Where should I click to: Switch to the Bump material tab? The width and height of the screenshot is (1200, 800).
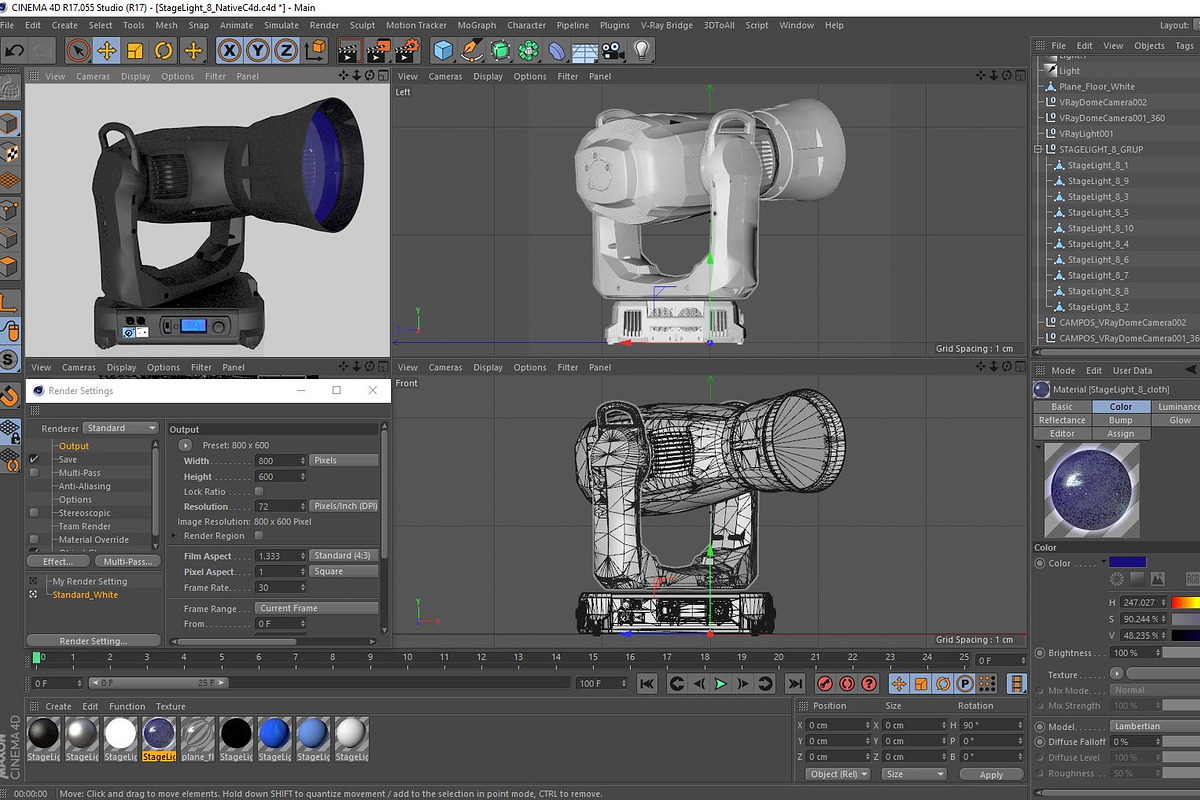coord(1121,420)
